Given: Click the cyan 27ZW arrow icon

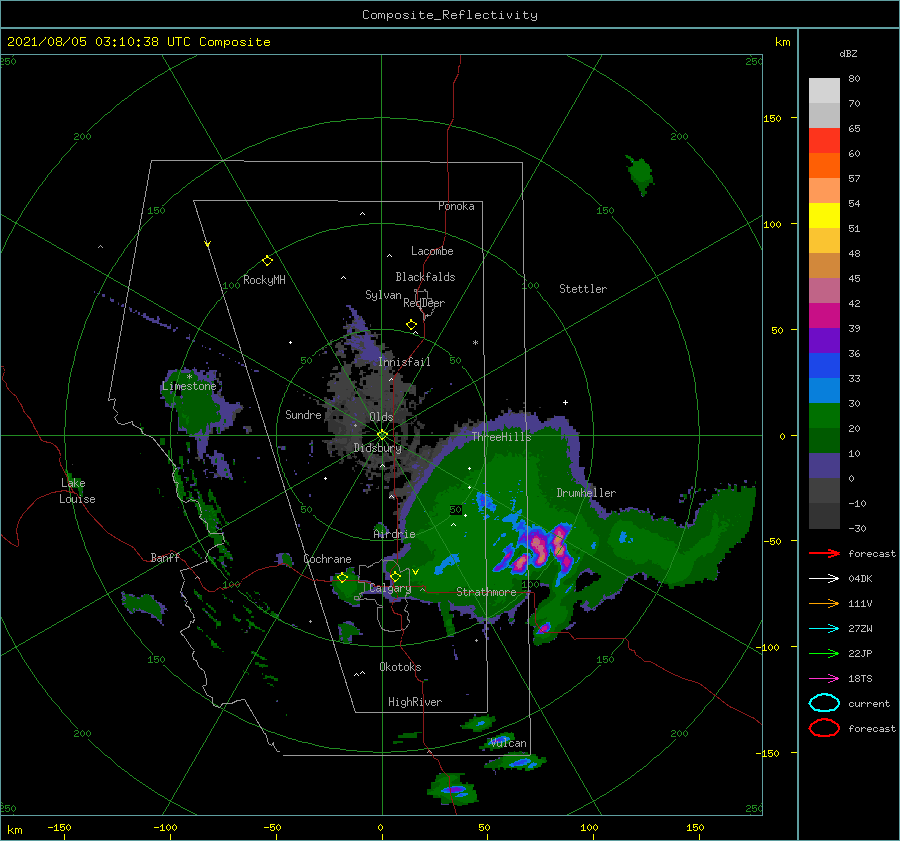Looking at the screenshot, I should pyautogui.click(x=824, y=629).
